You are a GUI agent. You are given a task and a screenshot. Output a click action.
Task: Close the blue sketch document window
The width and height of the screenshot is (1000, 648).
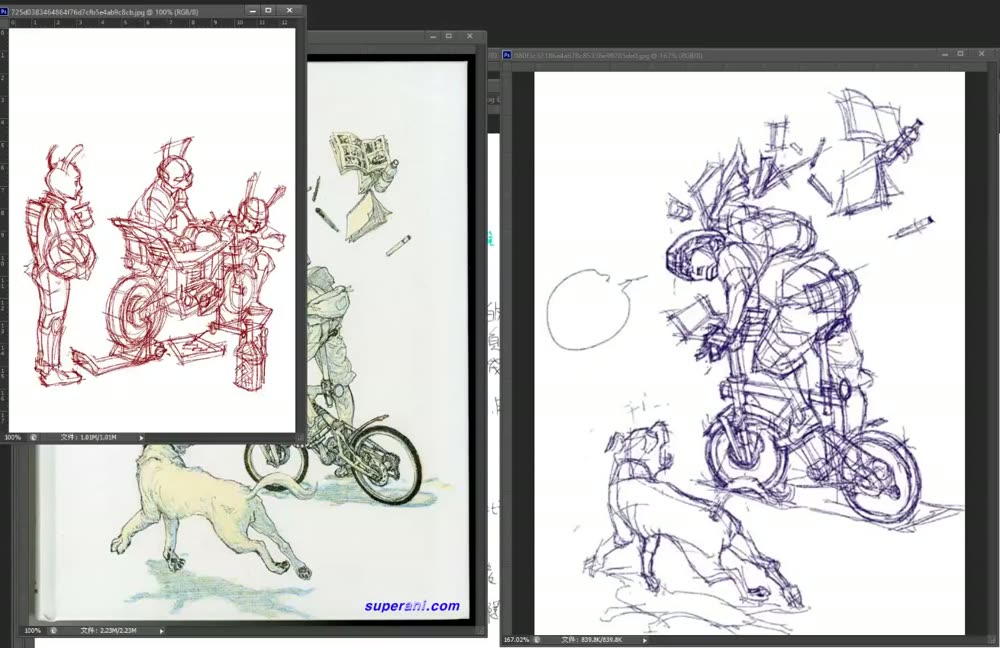pos(982,54)
